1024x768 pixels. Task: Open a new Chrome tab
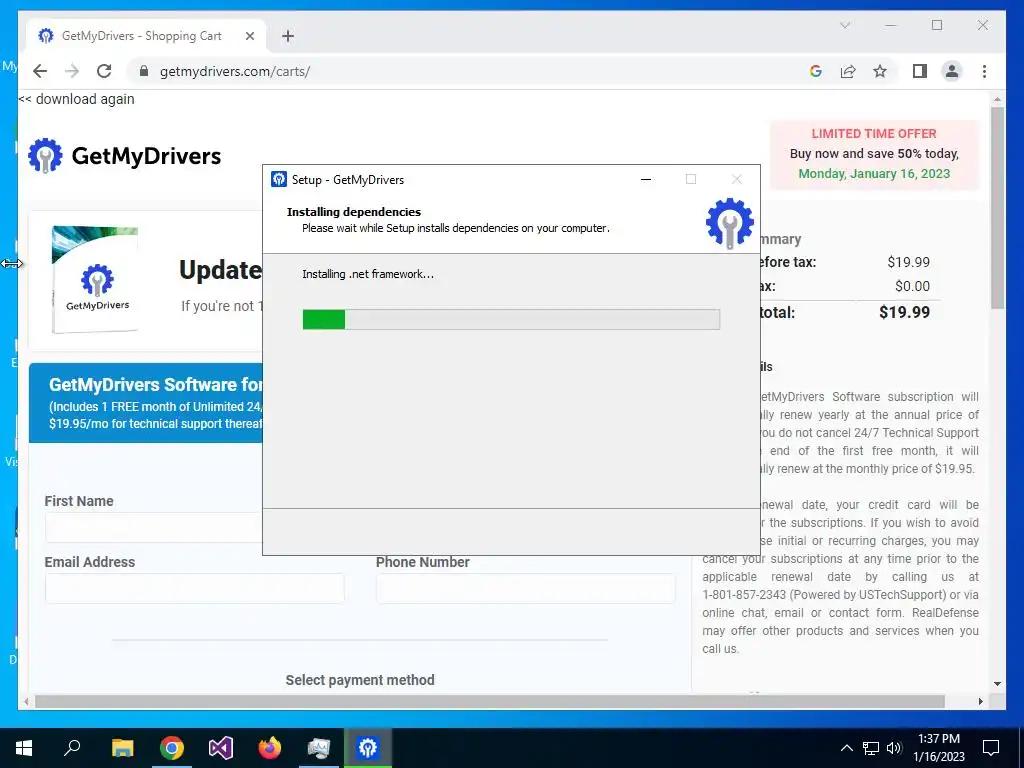point(288,36)
